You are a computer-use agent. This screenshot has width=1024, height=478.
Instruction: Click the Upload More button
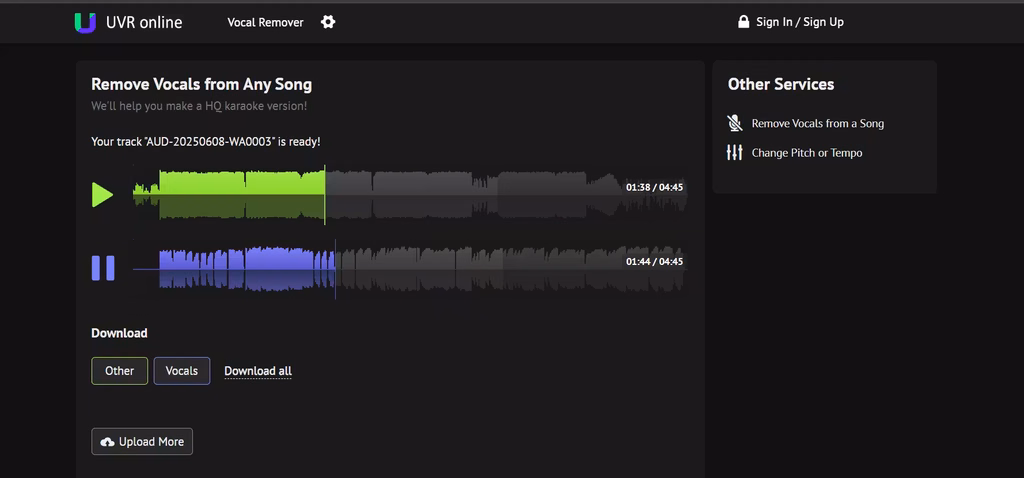(x=142, y=442)
